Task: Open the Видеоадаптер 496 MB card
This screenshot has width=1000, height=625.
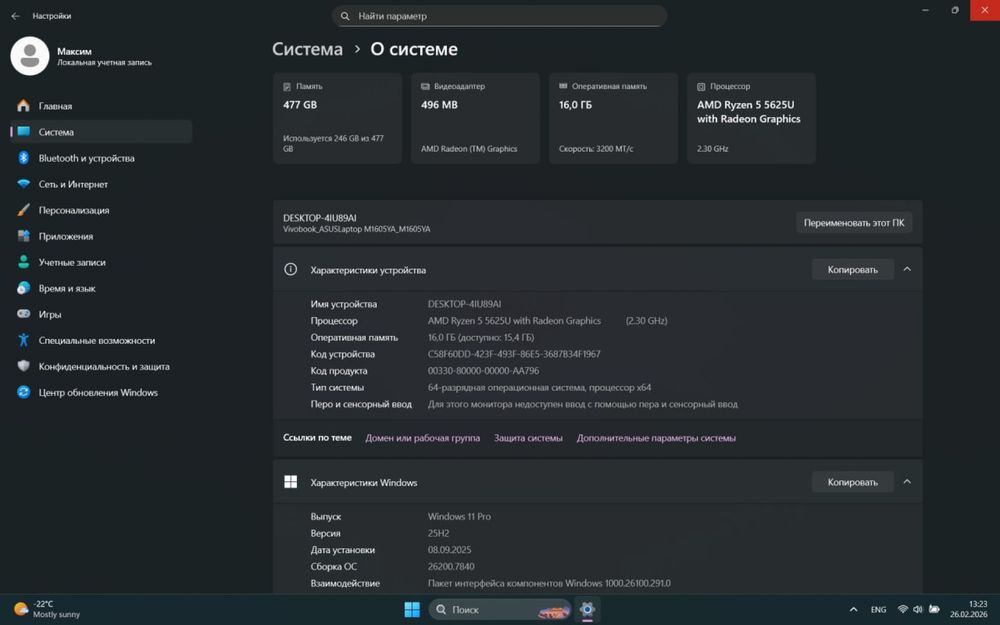Action: coord(475,118)
